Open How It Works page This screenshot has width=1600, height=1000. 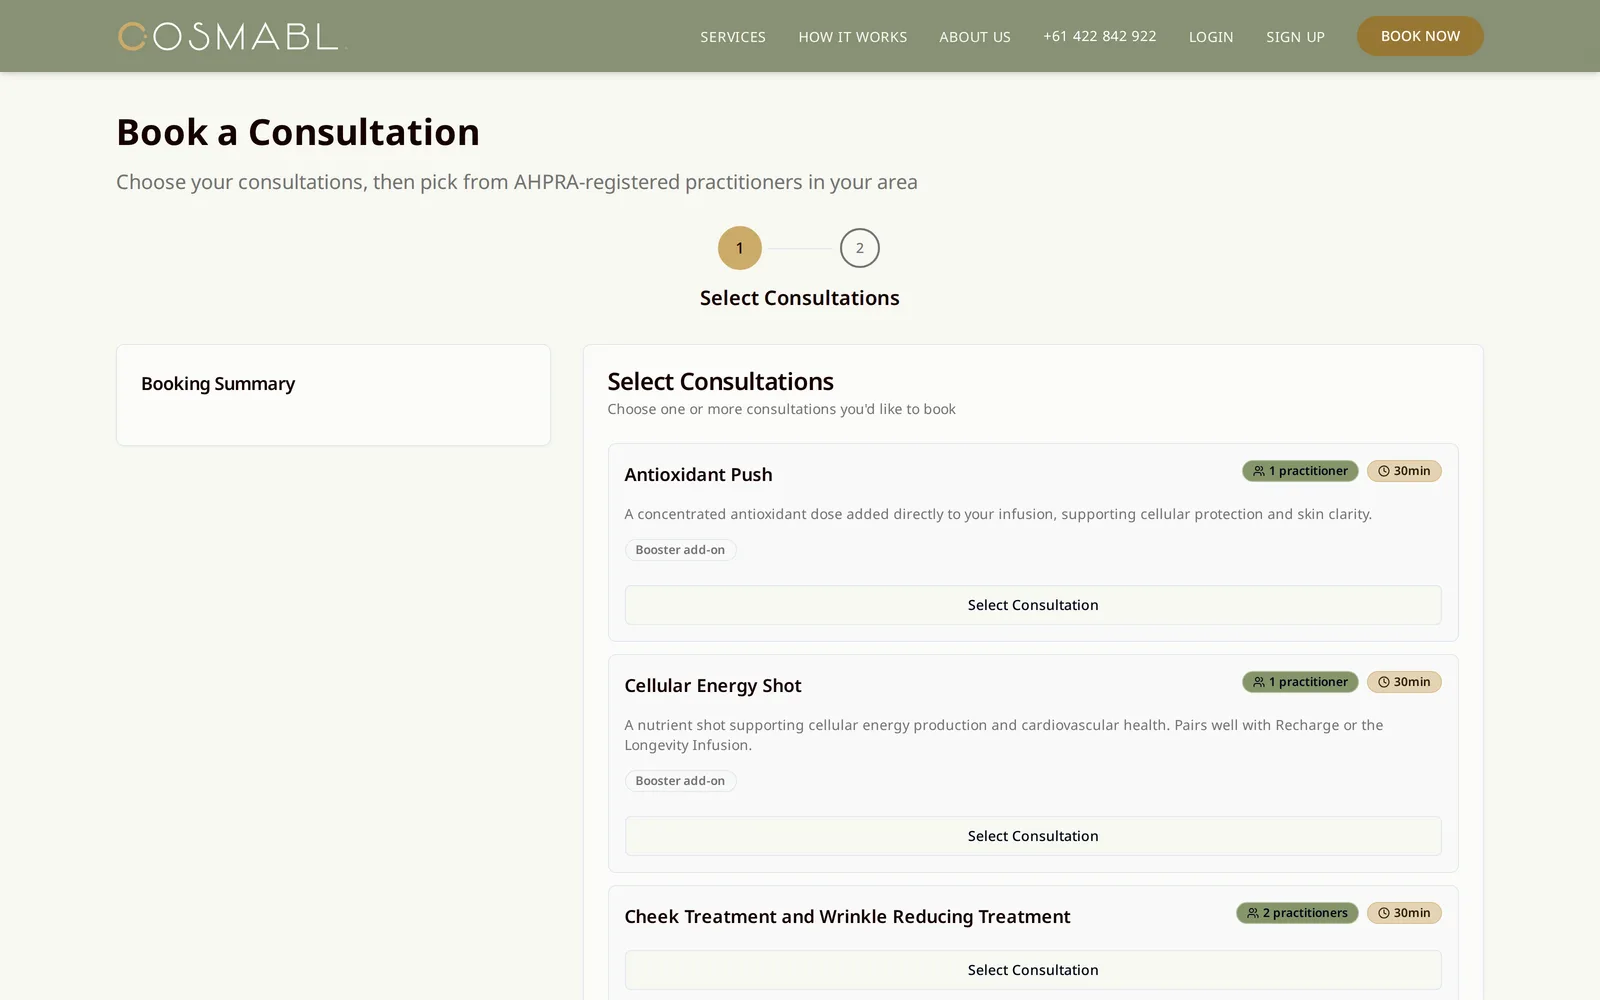click(853, 37)
